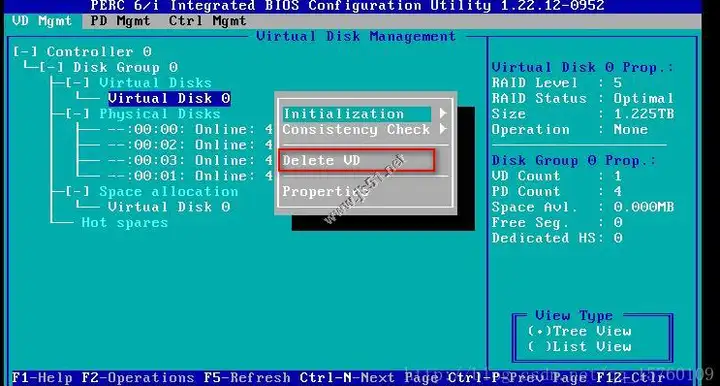The width and height of the screenshot is (720, 386).
Task: Click the F5-Refresh shortcut hint
Action: 247,378
